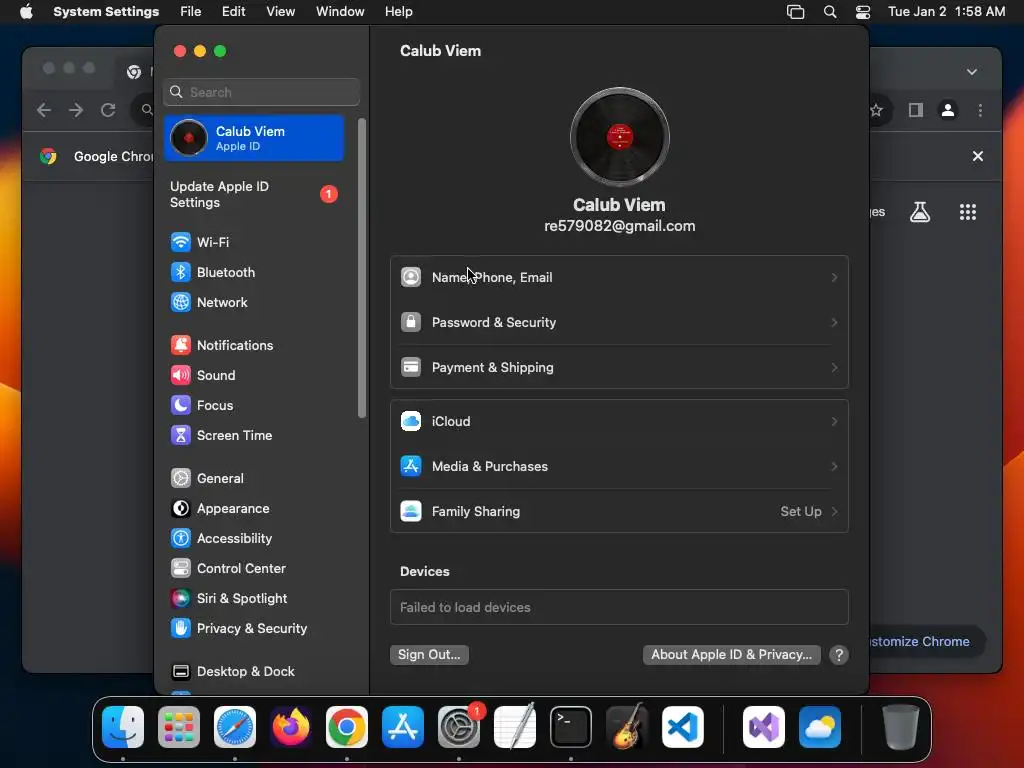Open Firefox from the Dock
This screenshot has height=768, width=1024.
coord(291,727)
